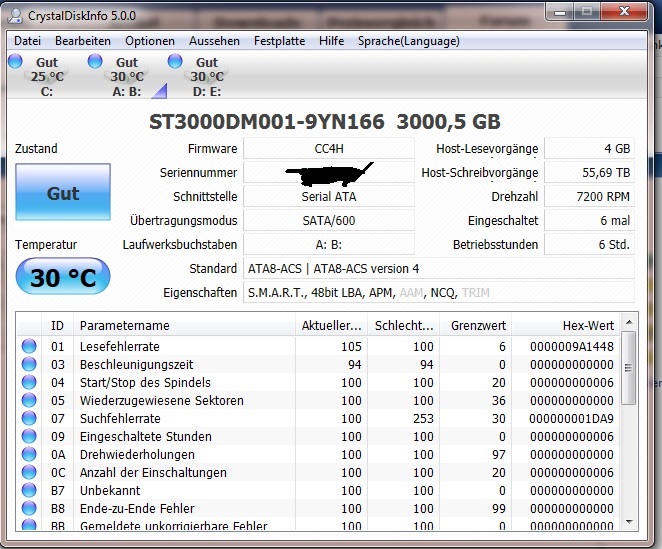Click the 30 °C temperature button
662x549 pixels.
click(63, 277)
